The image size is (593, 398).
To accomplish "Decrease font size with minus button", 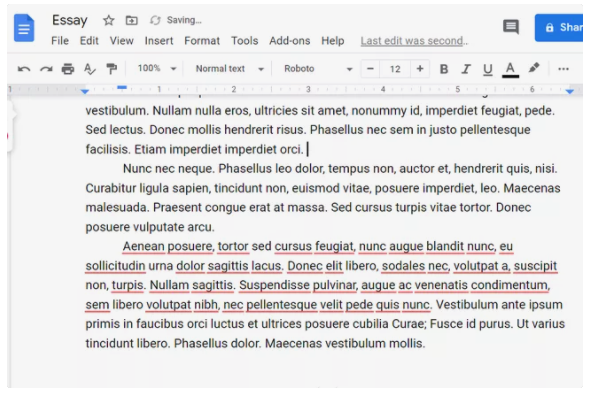I will [x=370, y=69].
